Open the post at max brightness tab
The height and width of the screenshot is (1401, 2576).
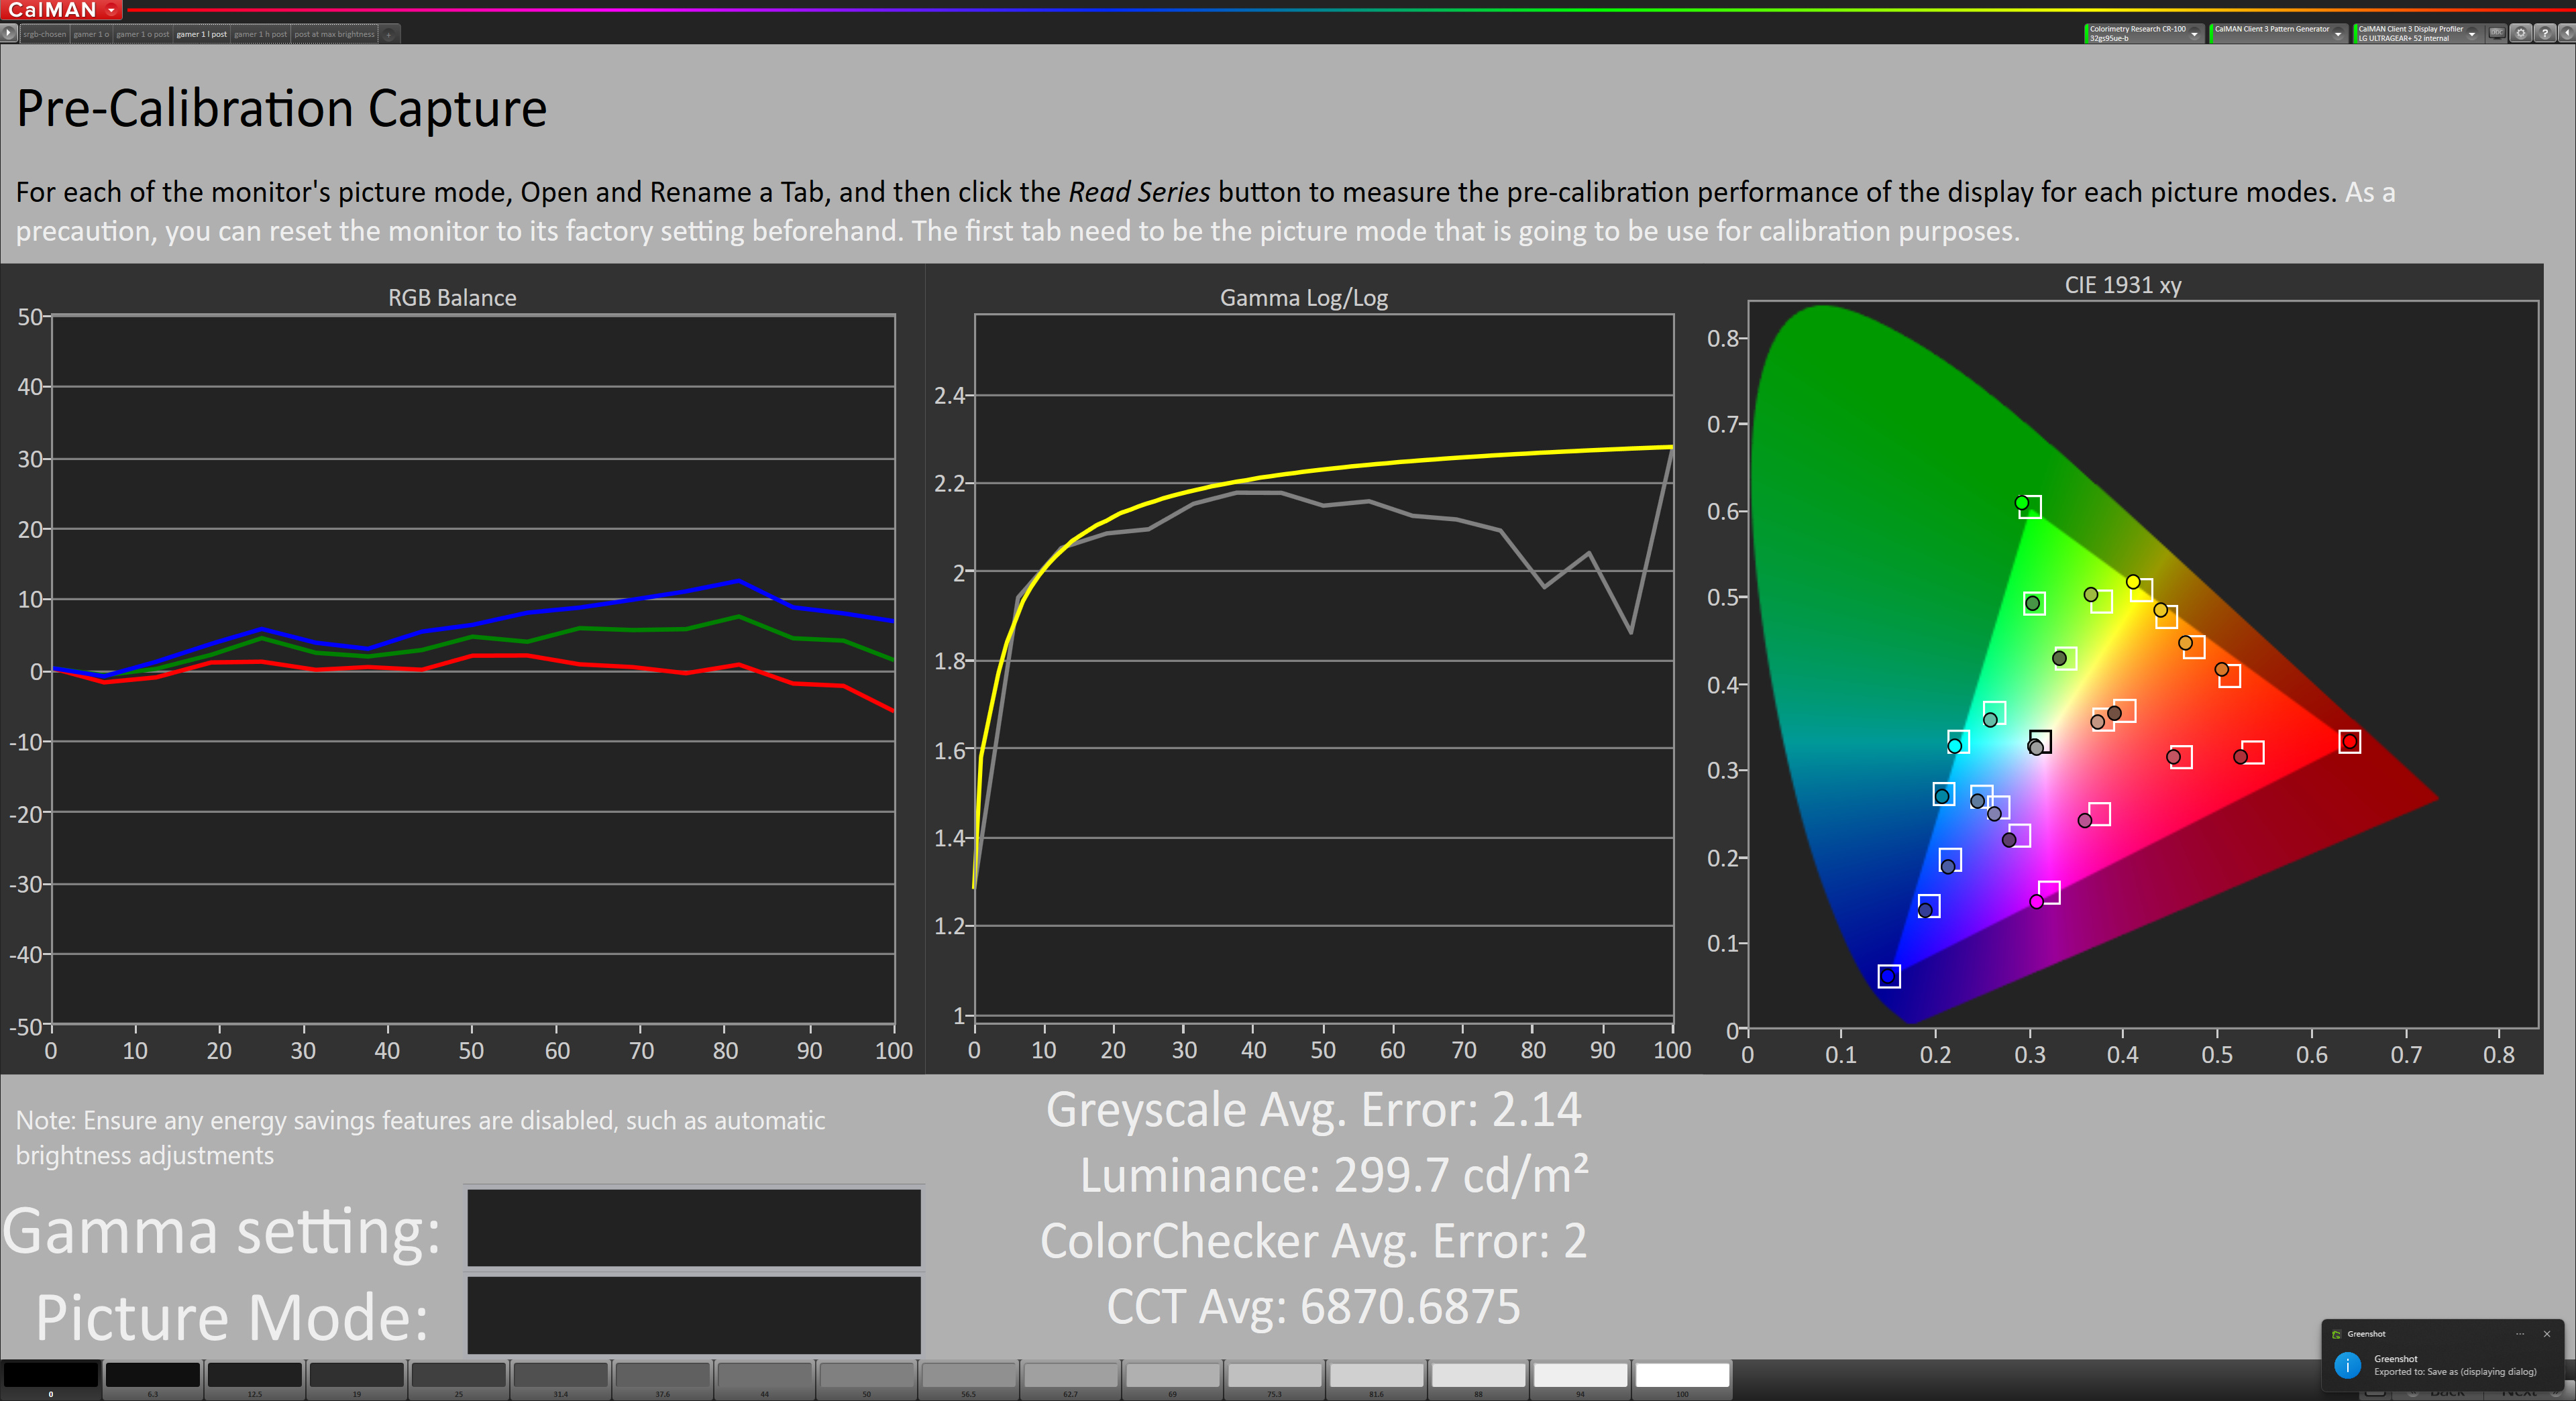click(334, 34)
